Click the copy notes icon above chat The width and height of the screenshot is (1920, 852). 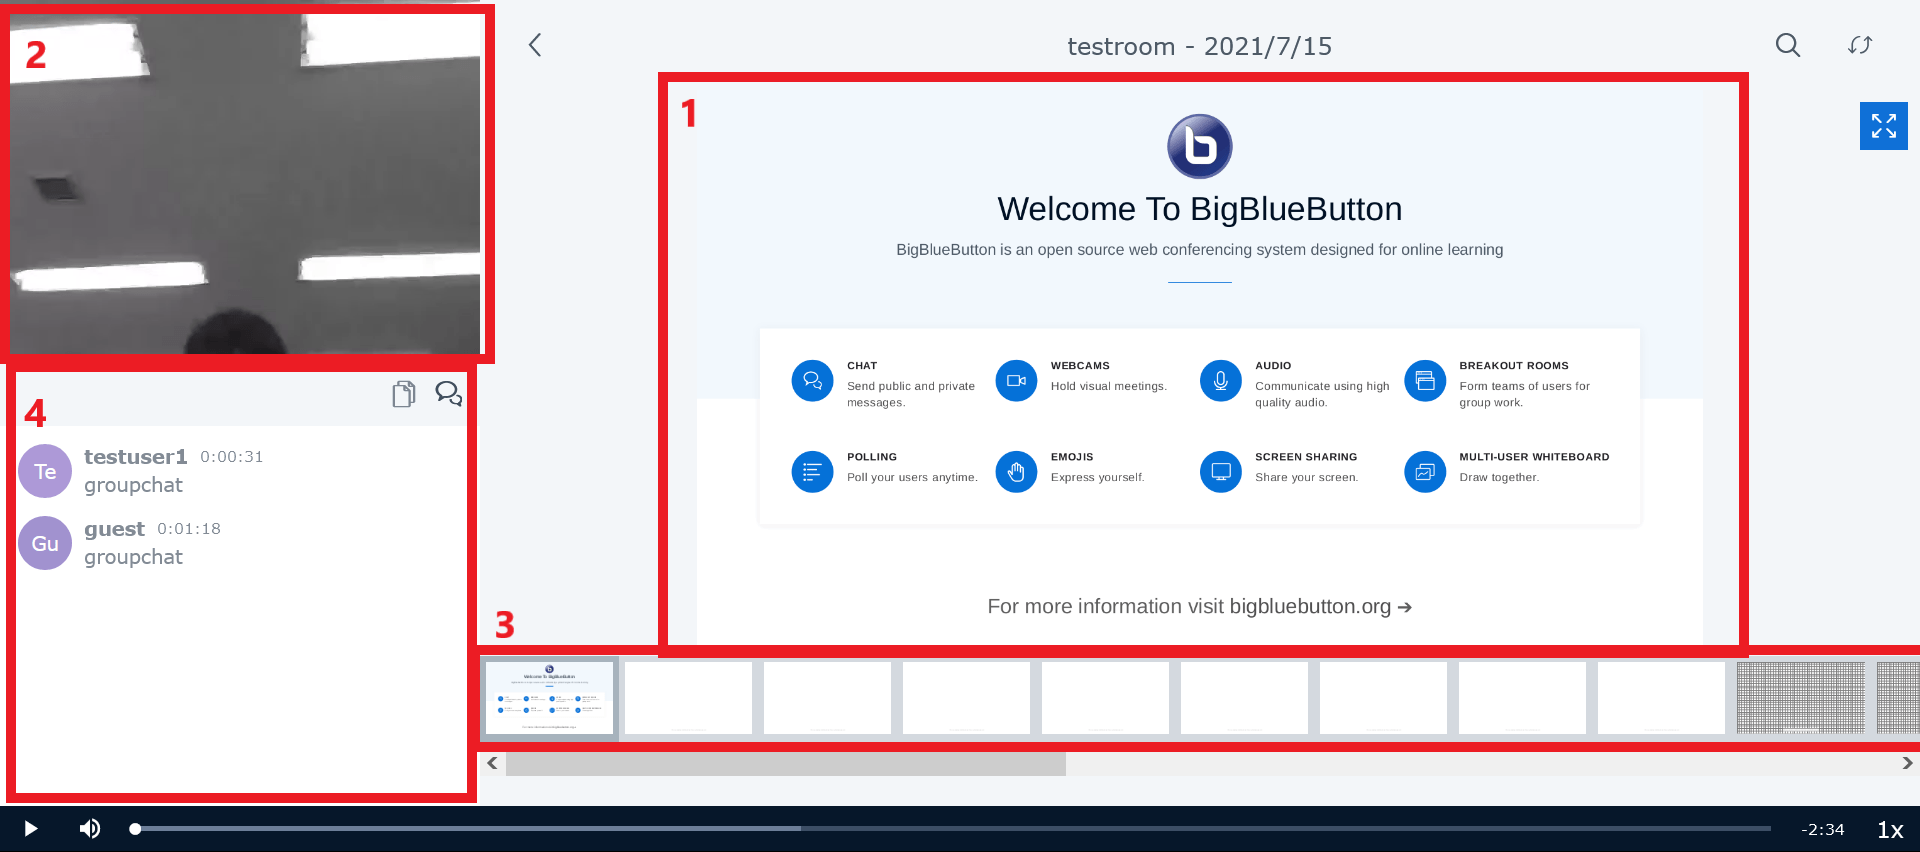tap(404, 394)
